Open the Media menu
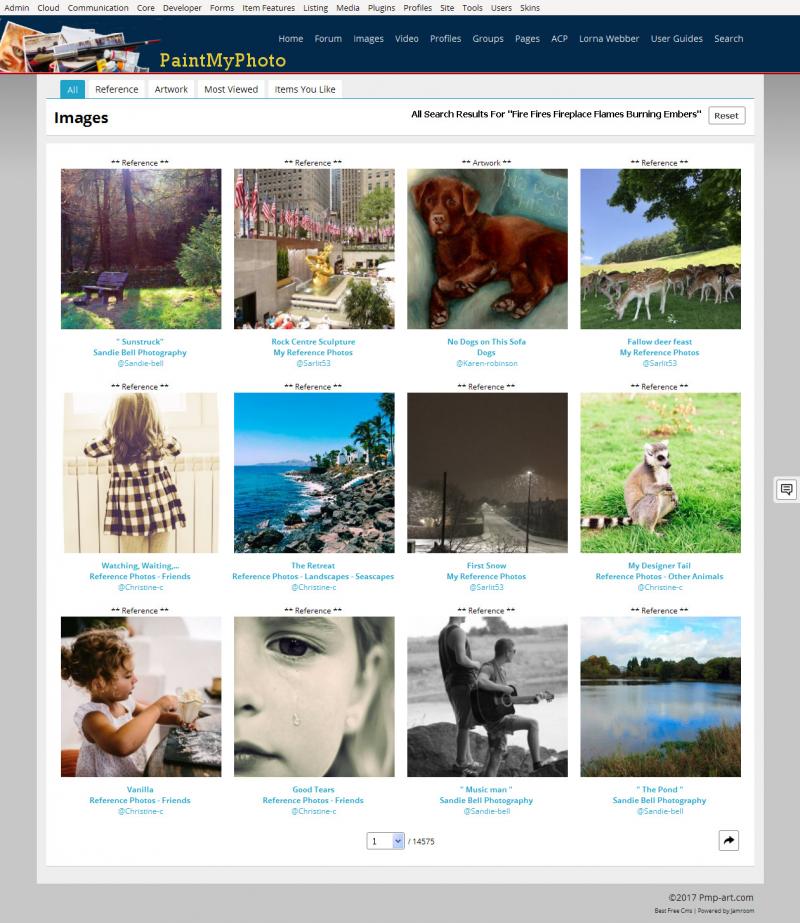 coord(347,8)
